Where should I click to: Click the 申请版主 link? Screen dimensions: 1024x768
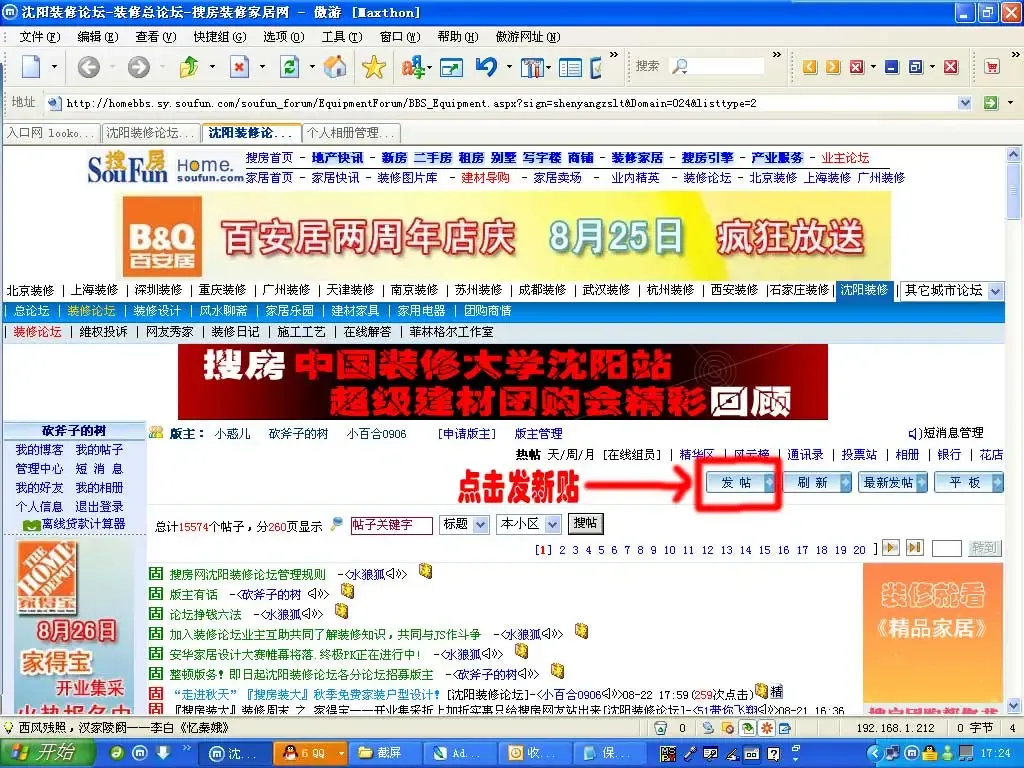point(467,434)
